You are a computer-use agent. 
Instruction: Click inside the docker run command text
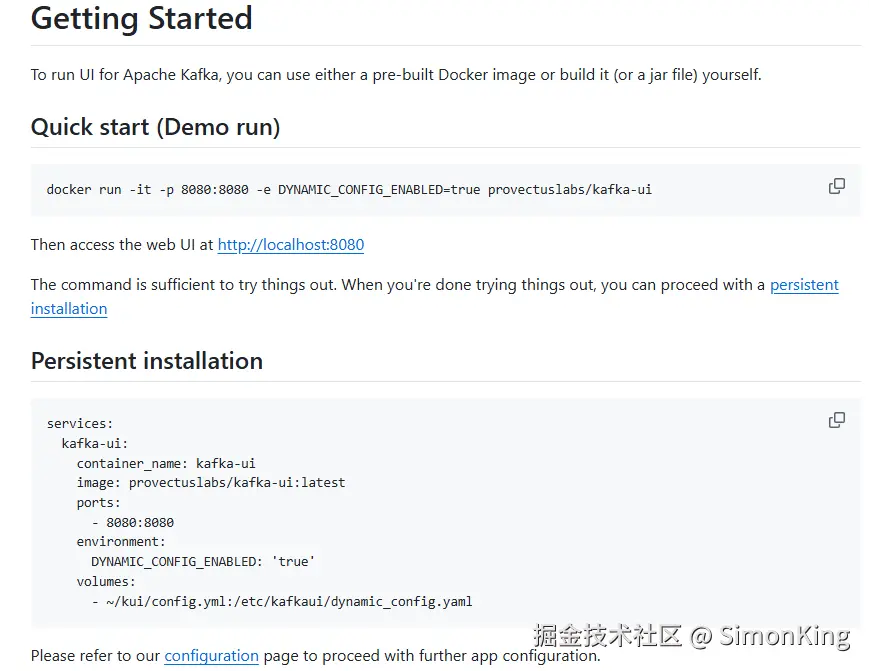[349, 189]
